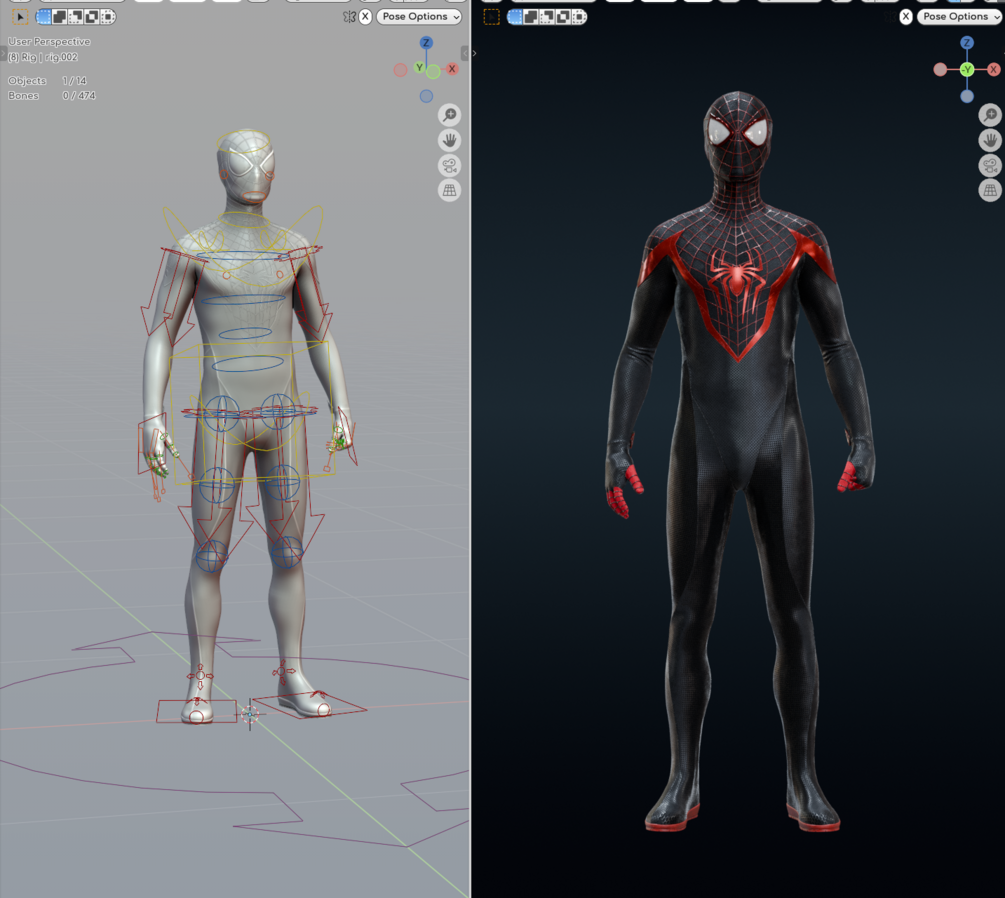Viewport: 1005px width, 898px height.
Task: Expand left viewport toolbar with edge chevron
Action: (3, 54)
